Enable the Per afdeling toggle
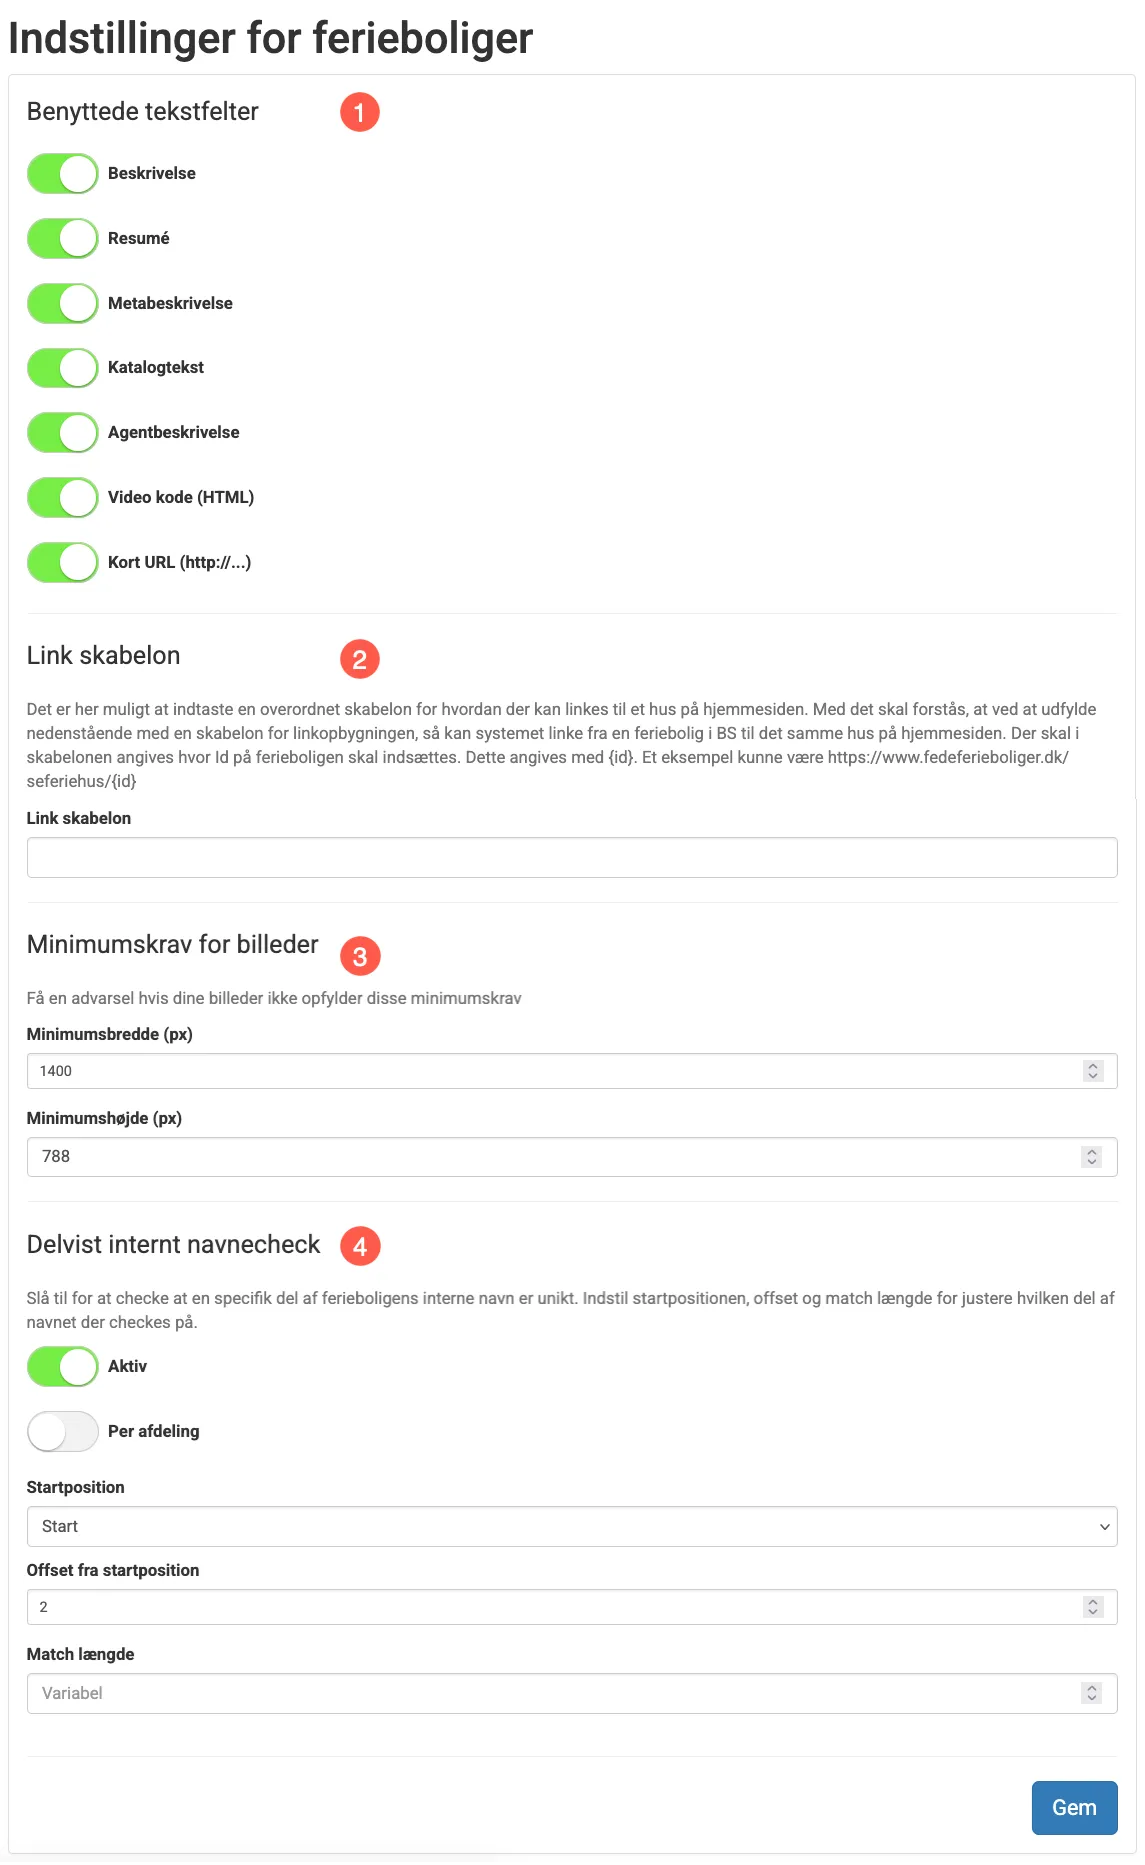1145x1865 pixels. (62, 1431)
